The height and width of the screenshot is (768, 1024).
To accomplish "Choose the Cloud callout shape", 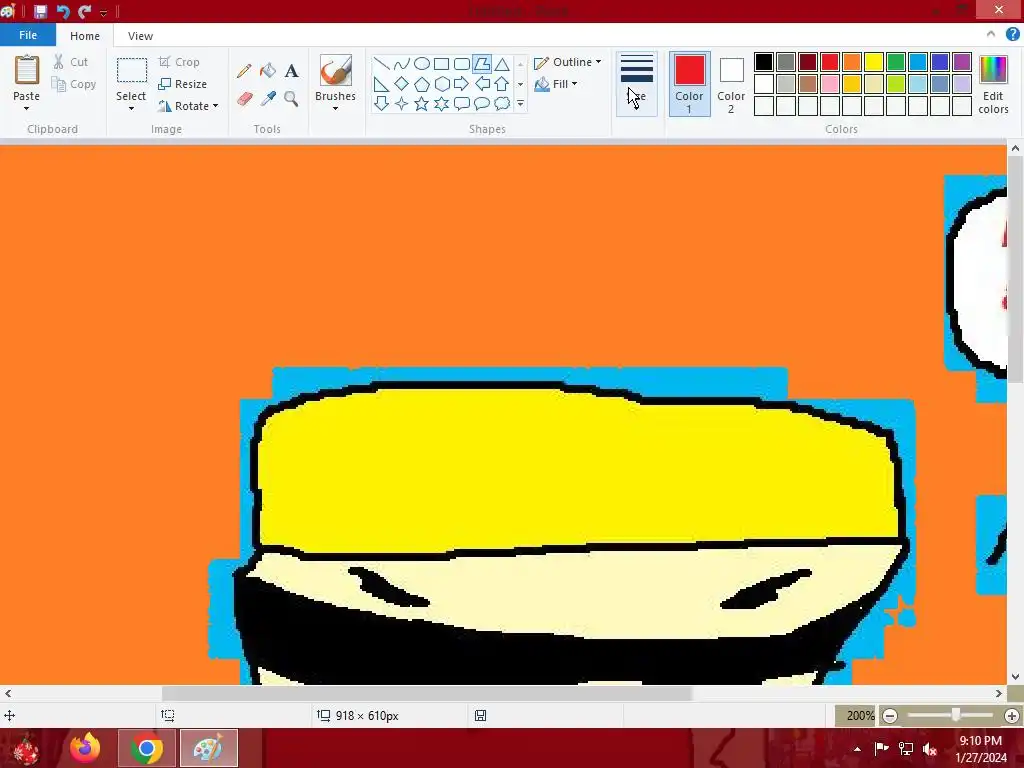I will [502, 103].
